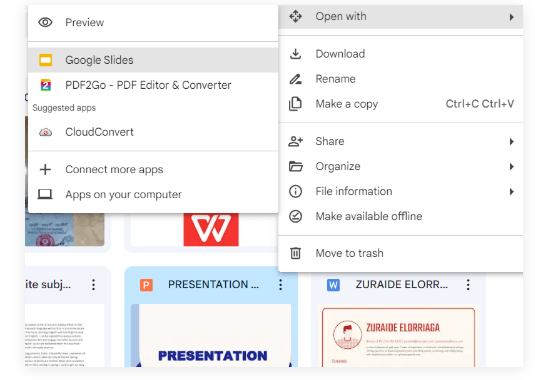Viewport: 535px width, 380px height.
Task: Open three-dot menu of ZURAIDE ELORR file
Action: click(468, 284)
